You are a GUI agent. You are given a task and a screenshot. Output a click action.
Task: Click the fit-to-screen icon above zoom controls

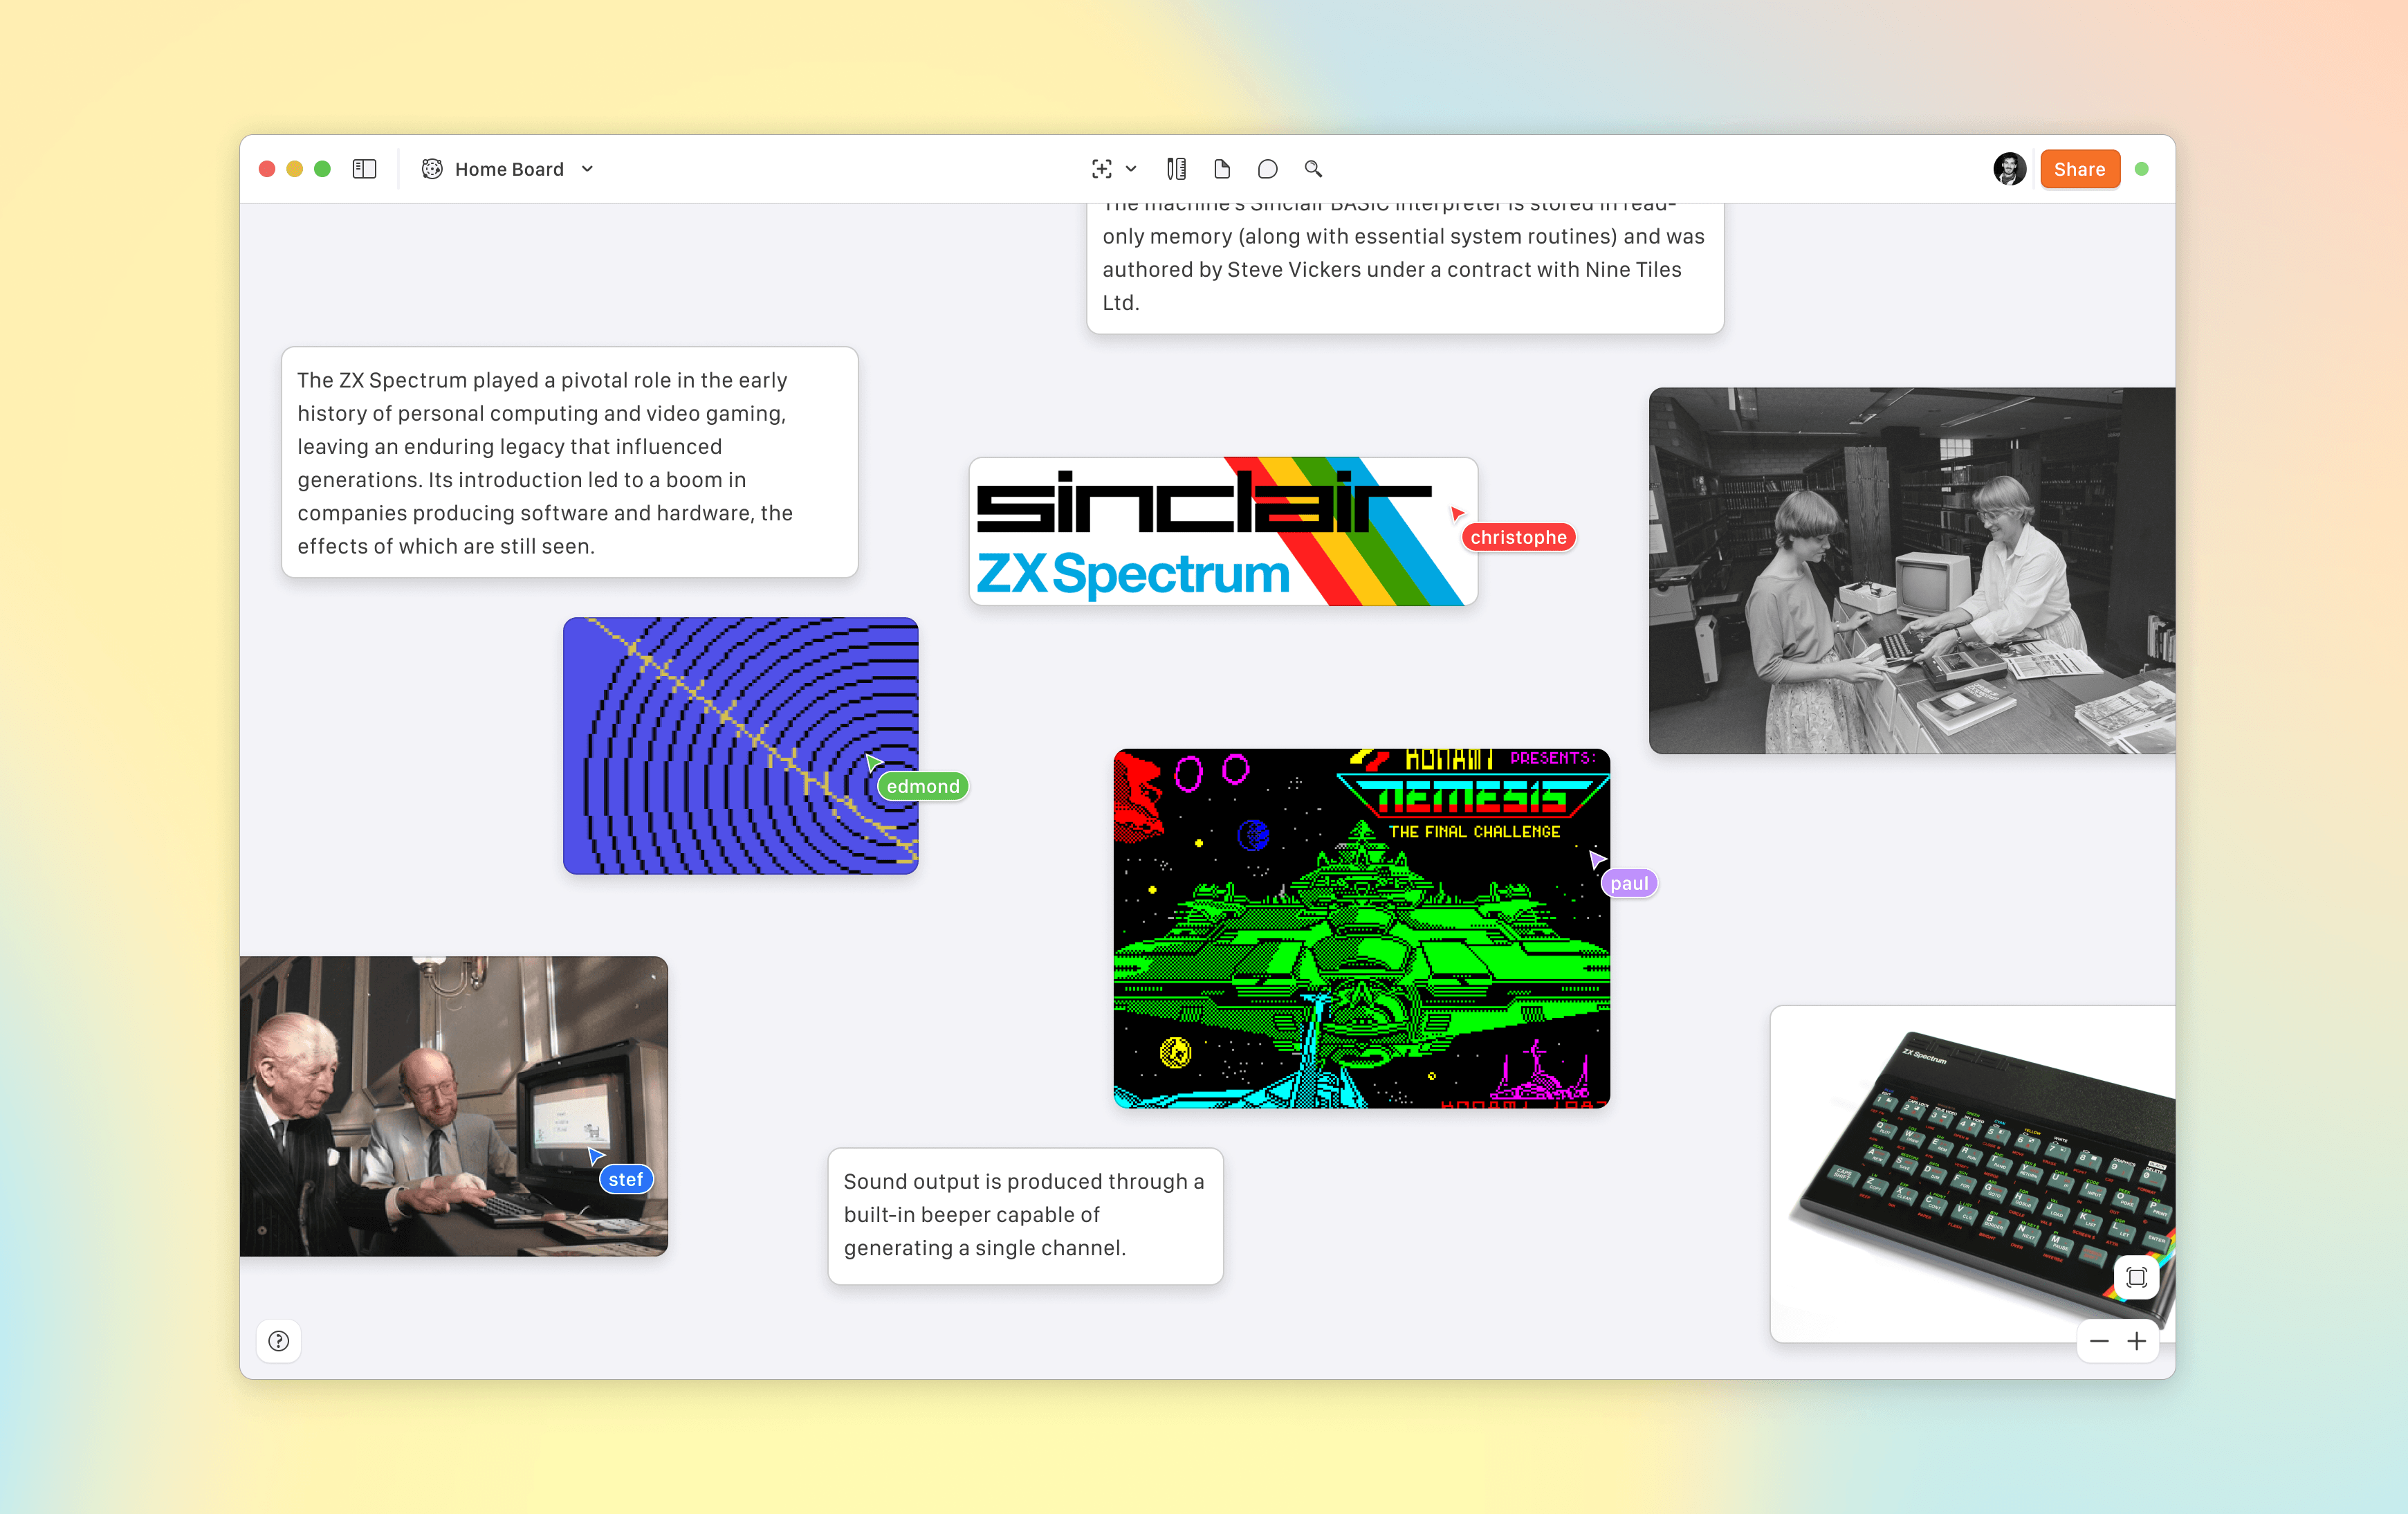point(2137,1277)
